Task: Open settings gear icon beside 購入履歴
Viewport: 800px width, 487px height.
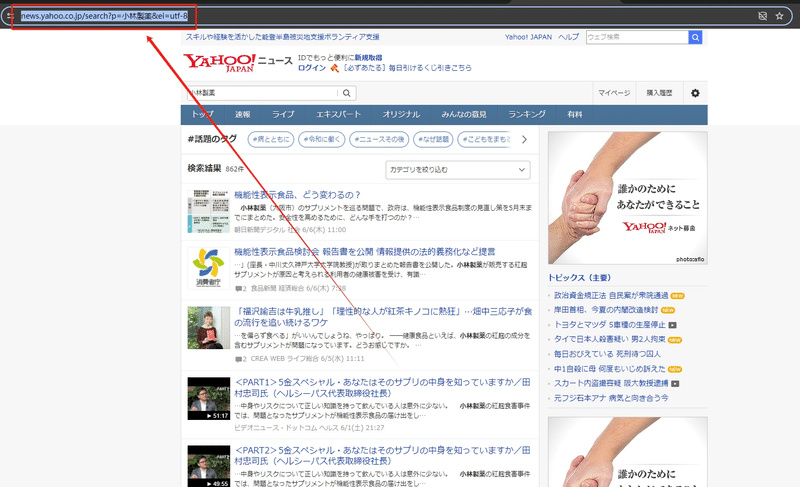Action: (695, 93)
